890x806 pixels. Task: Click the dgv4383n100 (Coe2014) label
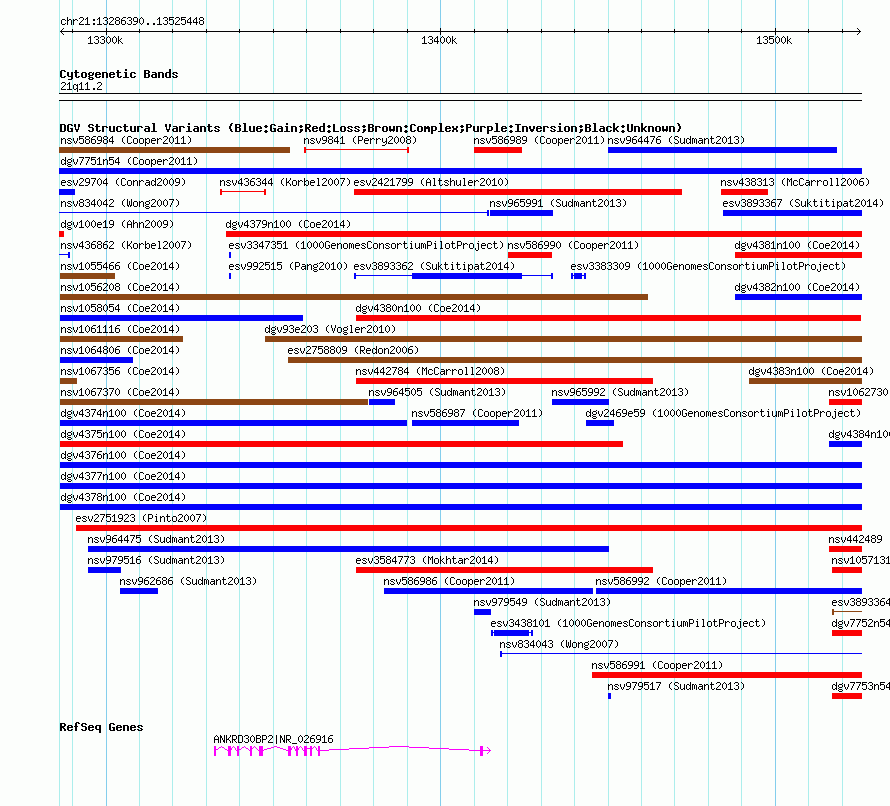click(x=811, y=371)
